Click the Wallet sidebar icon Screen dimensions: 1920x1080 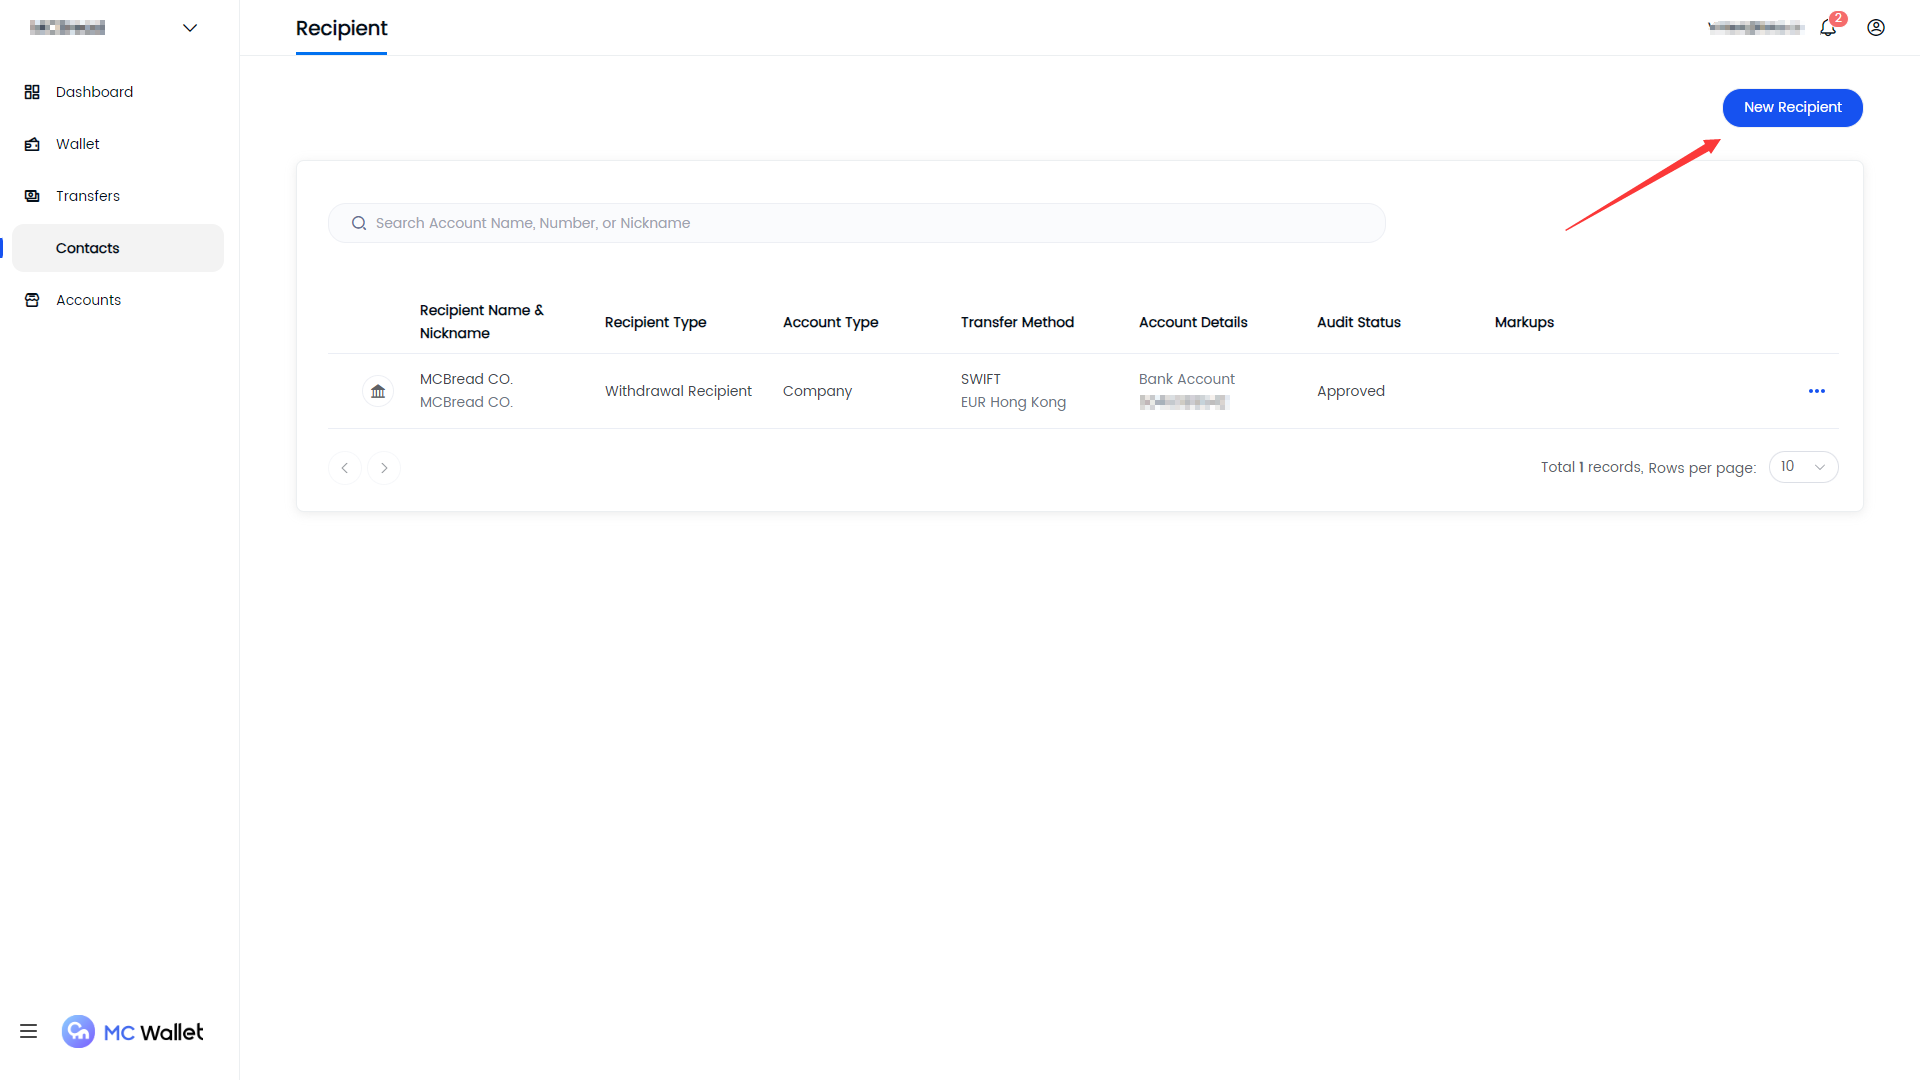click(32, 144)
